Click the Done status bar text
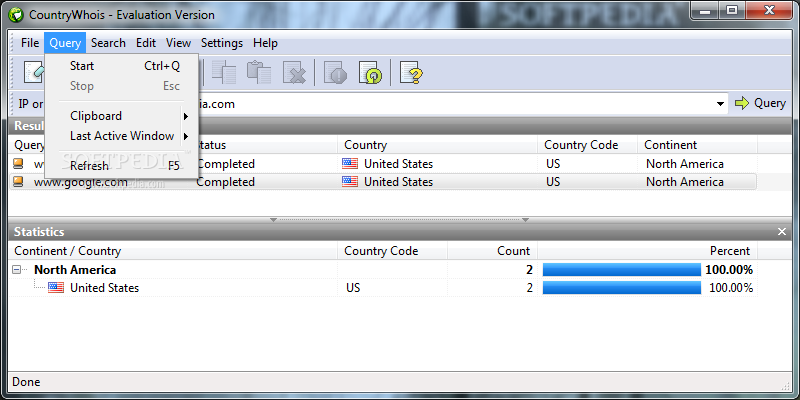 (x=26, y=382)
